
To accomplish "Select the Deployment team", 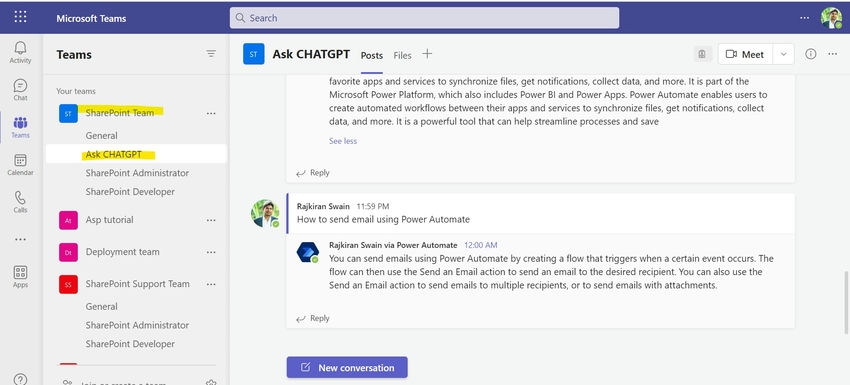I will [x=123, y=252].
